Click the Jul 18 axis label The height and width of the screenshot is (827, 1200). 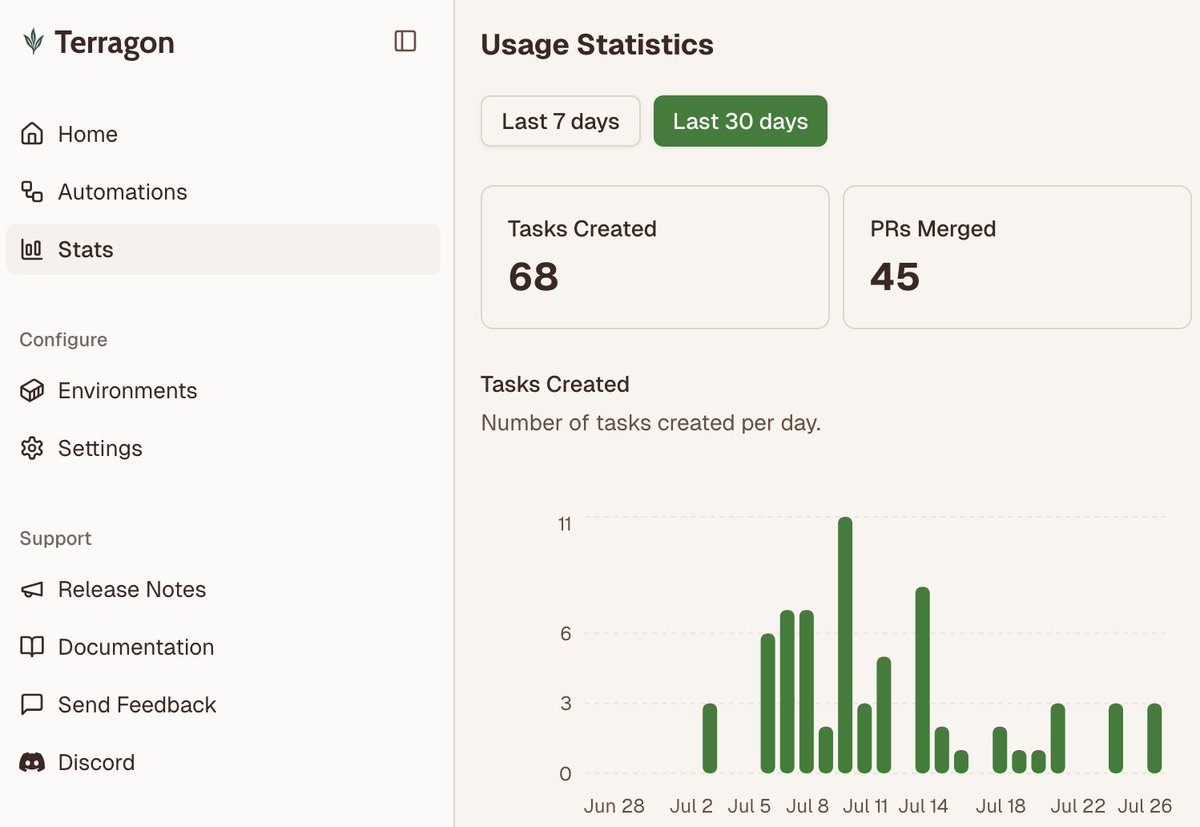(1001, 806)
